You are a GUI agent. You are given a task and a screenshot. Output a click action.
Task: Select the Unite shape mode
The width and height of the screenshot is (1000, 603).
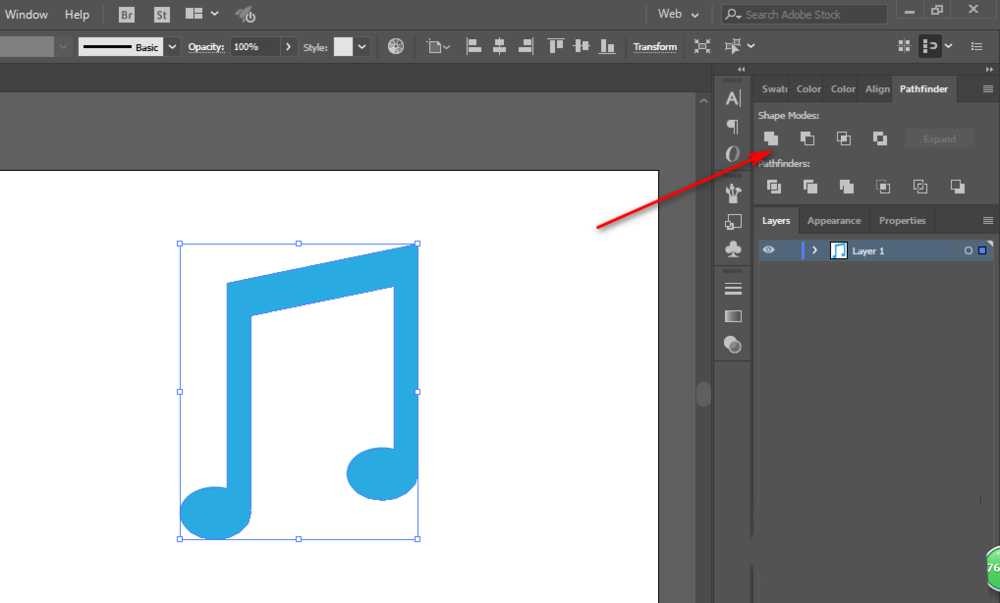click(770, 138)
